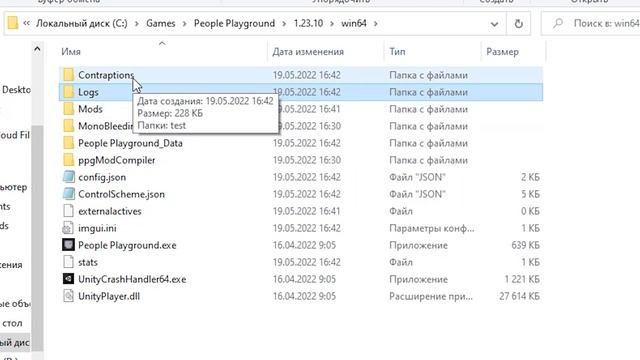
Task: Select the Contraptions folder name
Action: (x=106, y=75)
